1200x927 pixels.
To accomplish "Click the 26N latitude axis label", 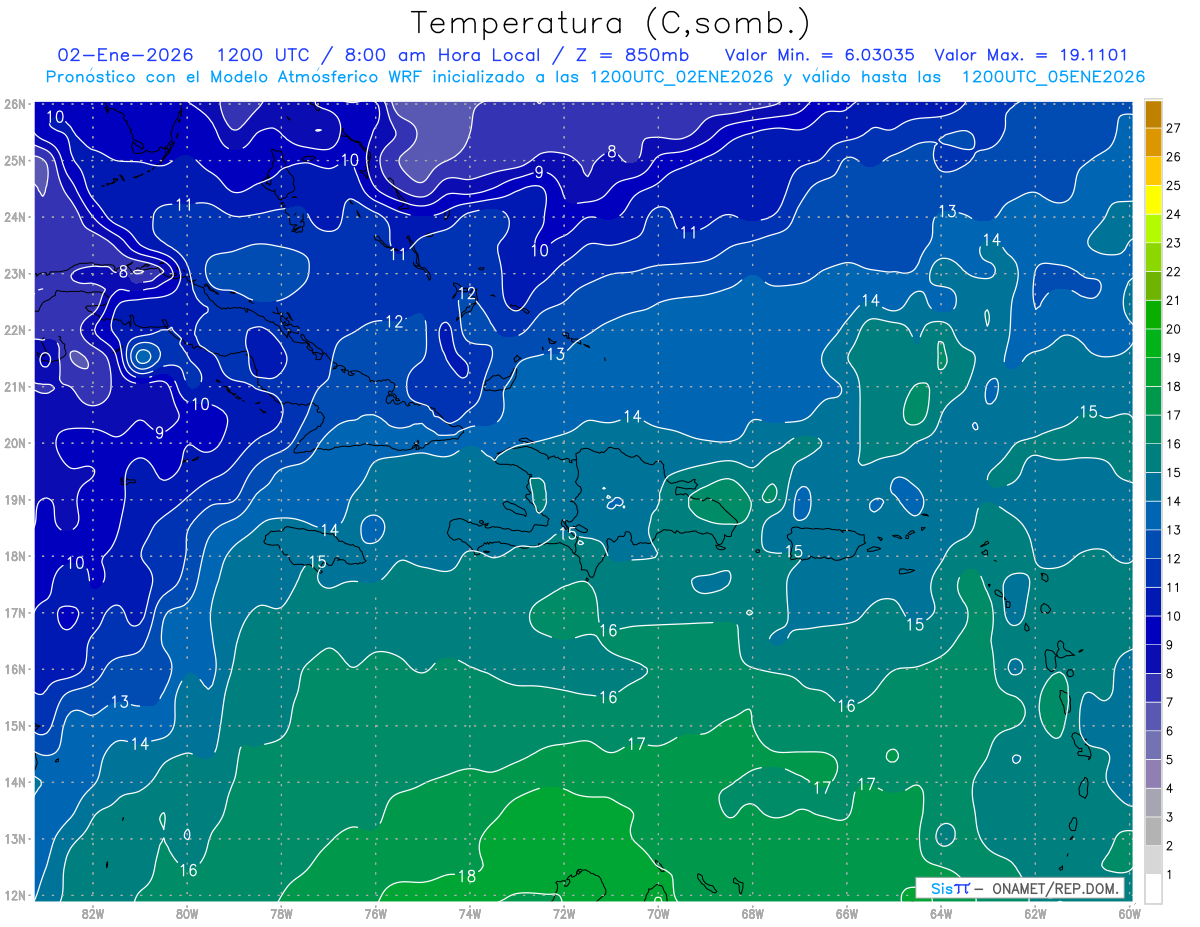I will 14,104.
